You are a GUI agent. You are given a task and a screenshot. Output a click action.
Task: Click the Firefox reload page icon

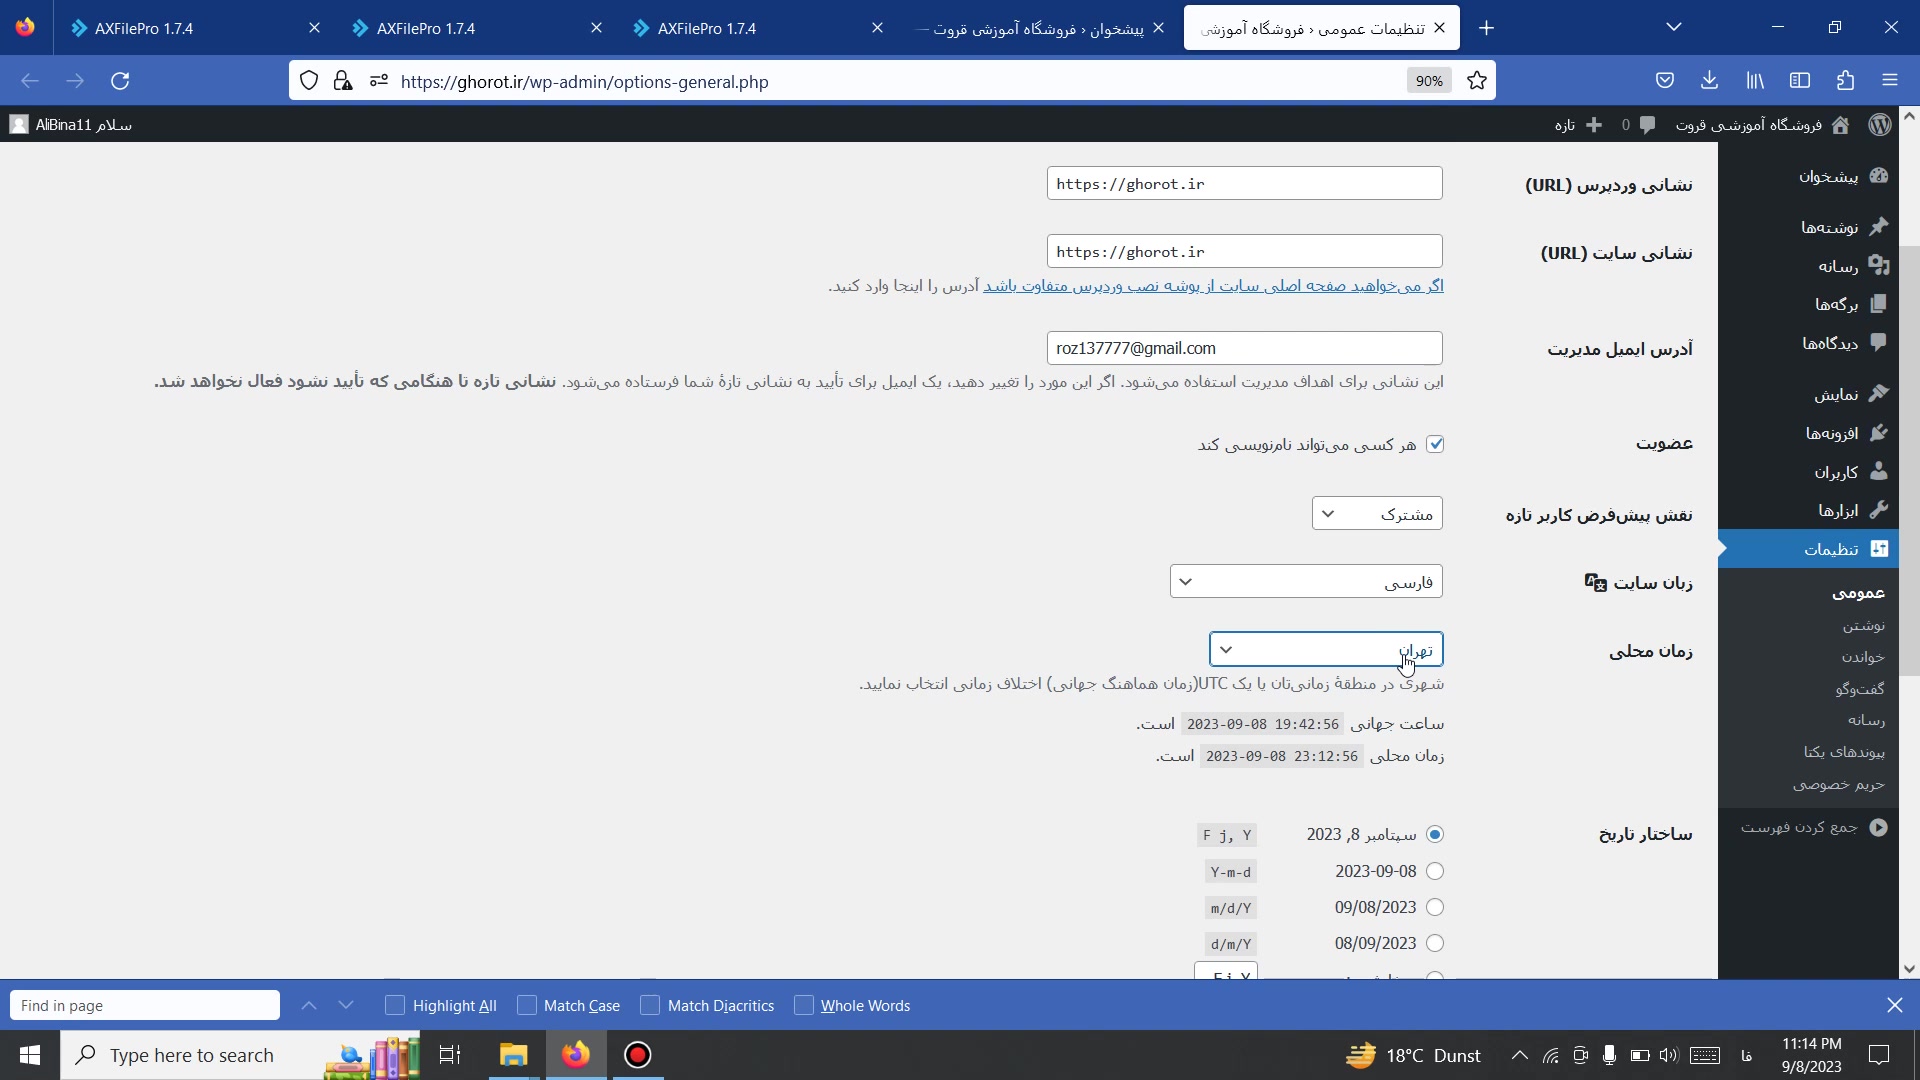tap(120, 81)
